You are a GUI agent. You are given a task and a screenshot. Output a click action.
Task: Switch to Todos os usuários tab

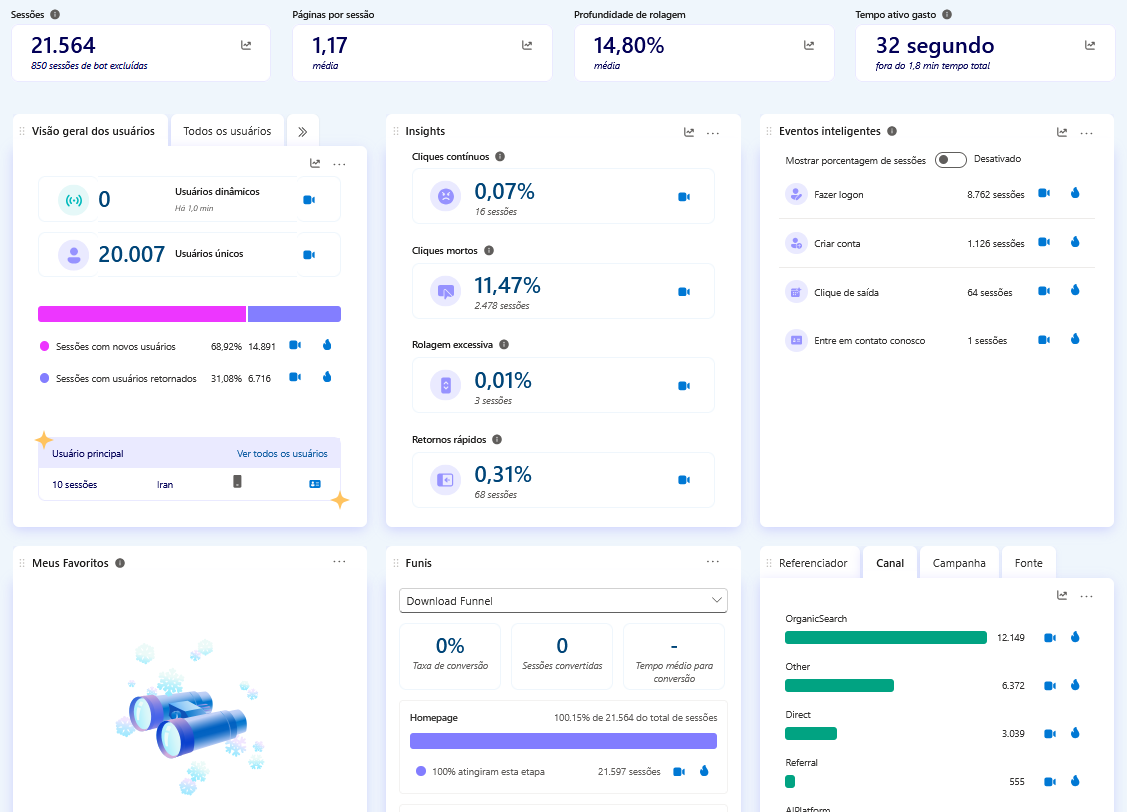pyautogui.click(x=227, y=131)
